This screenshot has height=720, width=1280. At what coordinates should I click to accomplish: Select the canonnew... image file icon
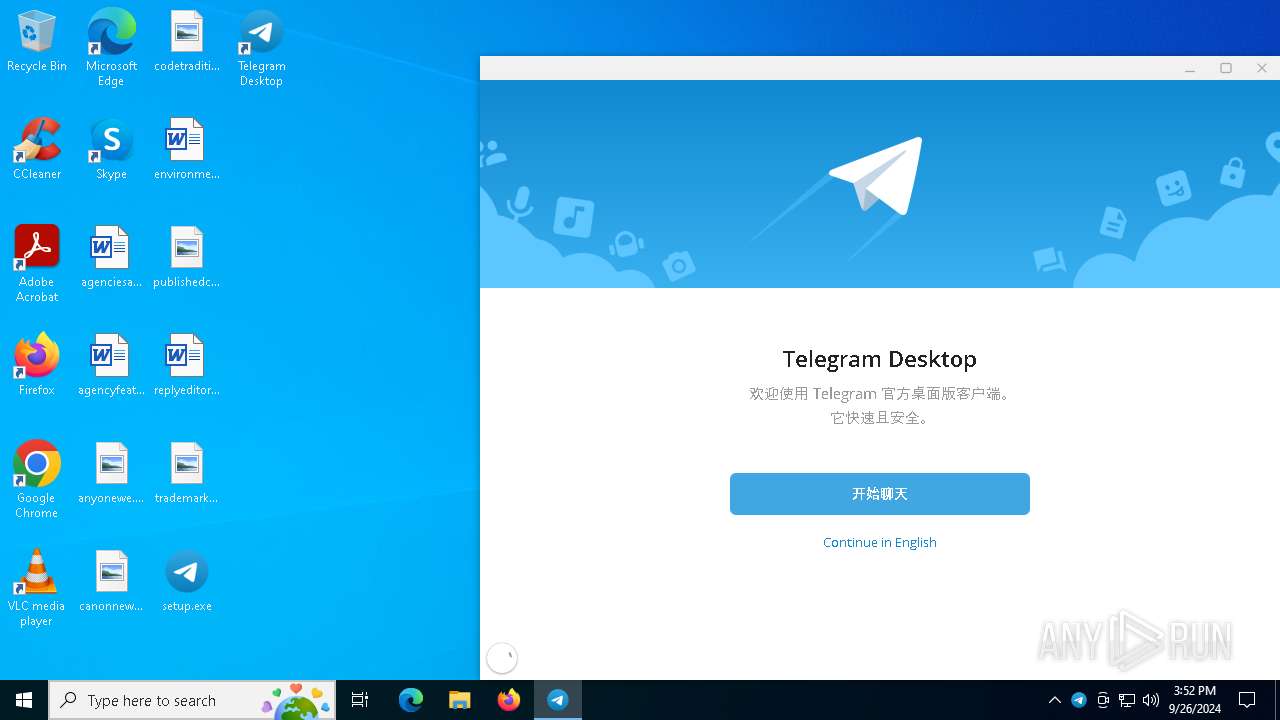click(111, 582)
